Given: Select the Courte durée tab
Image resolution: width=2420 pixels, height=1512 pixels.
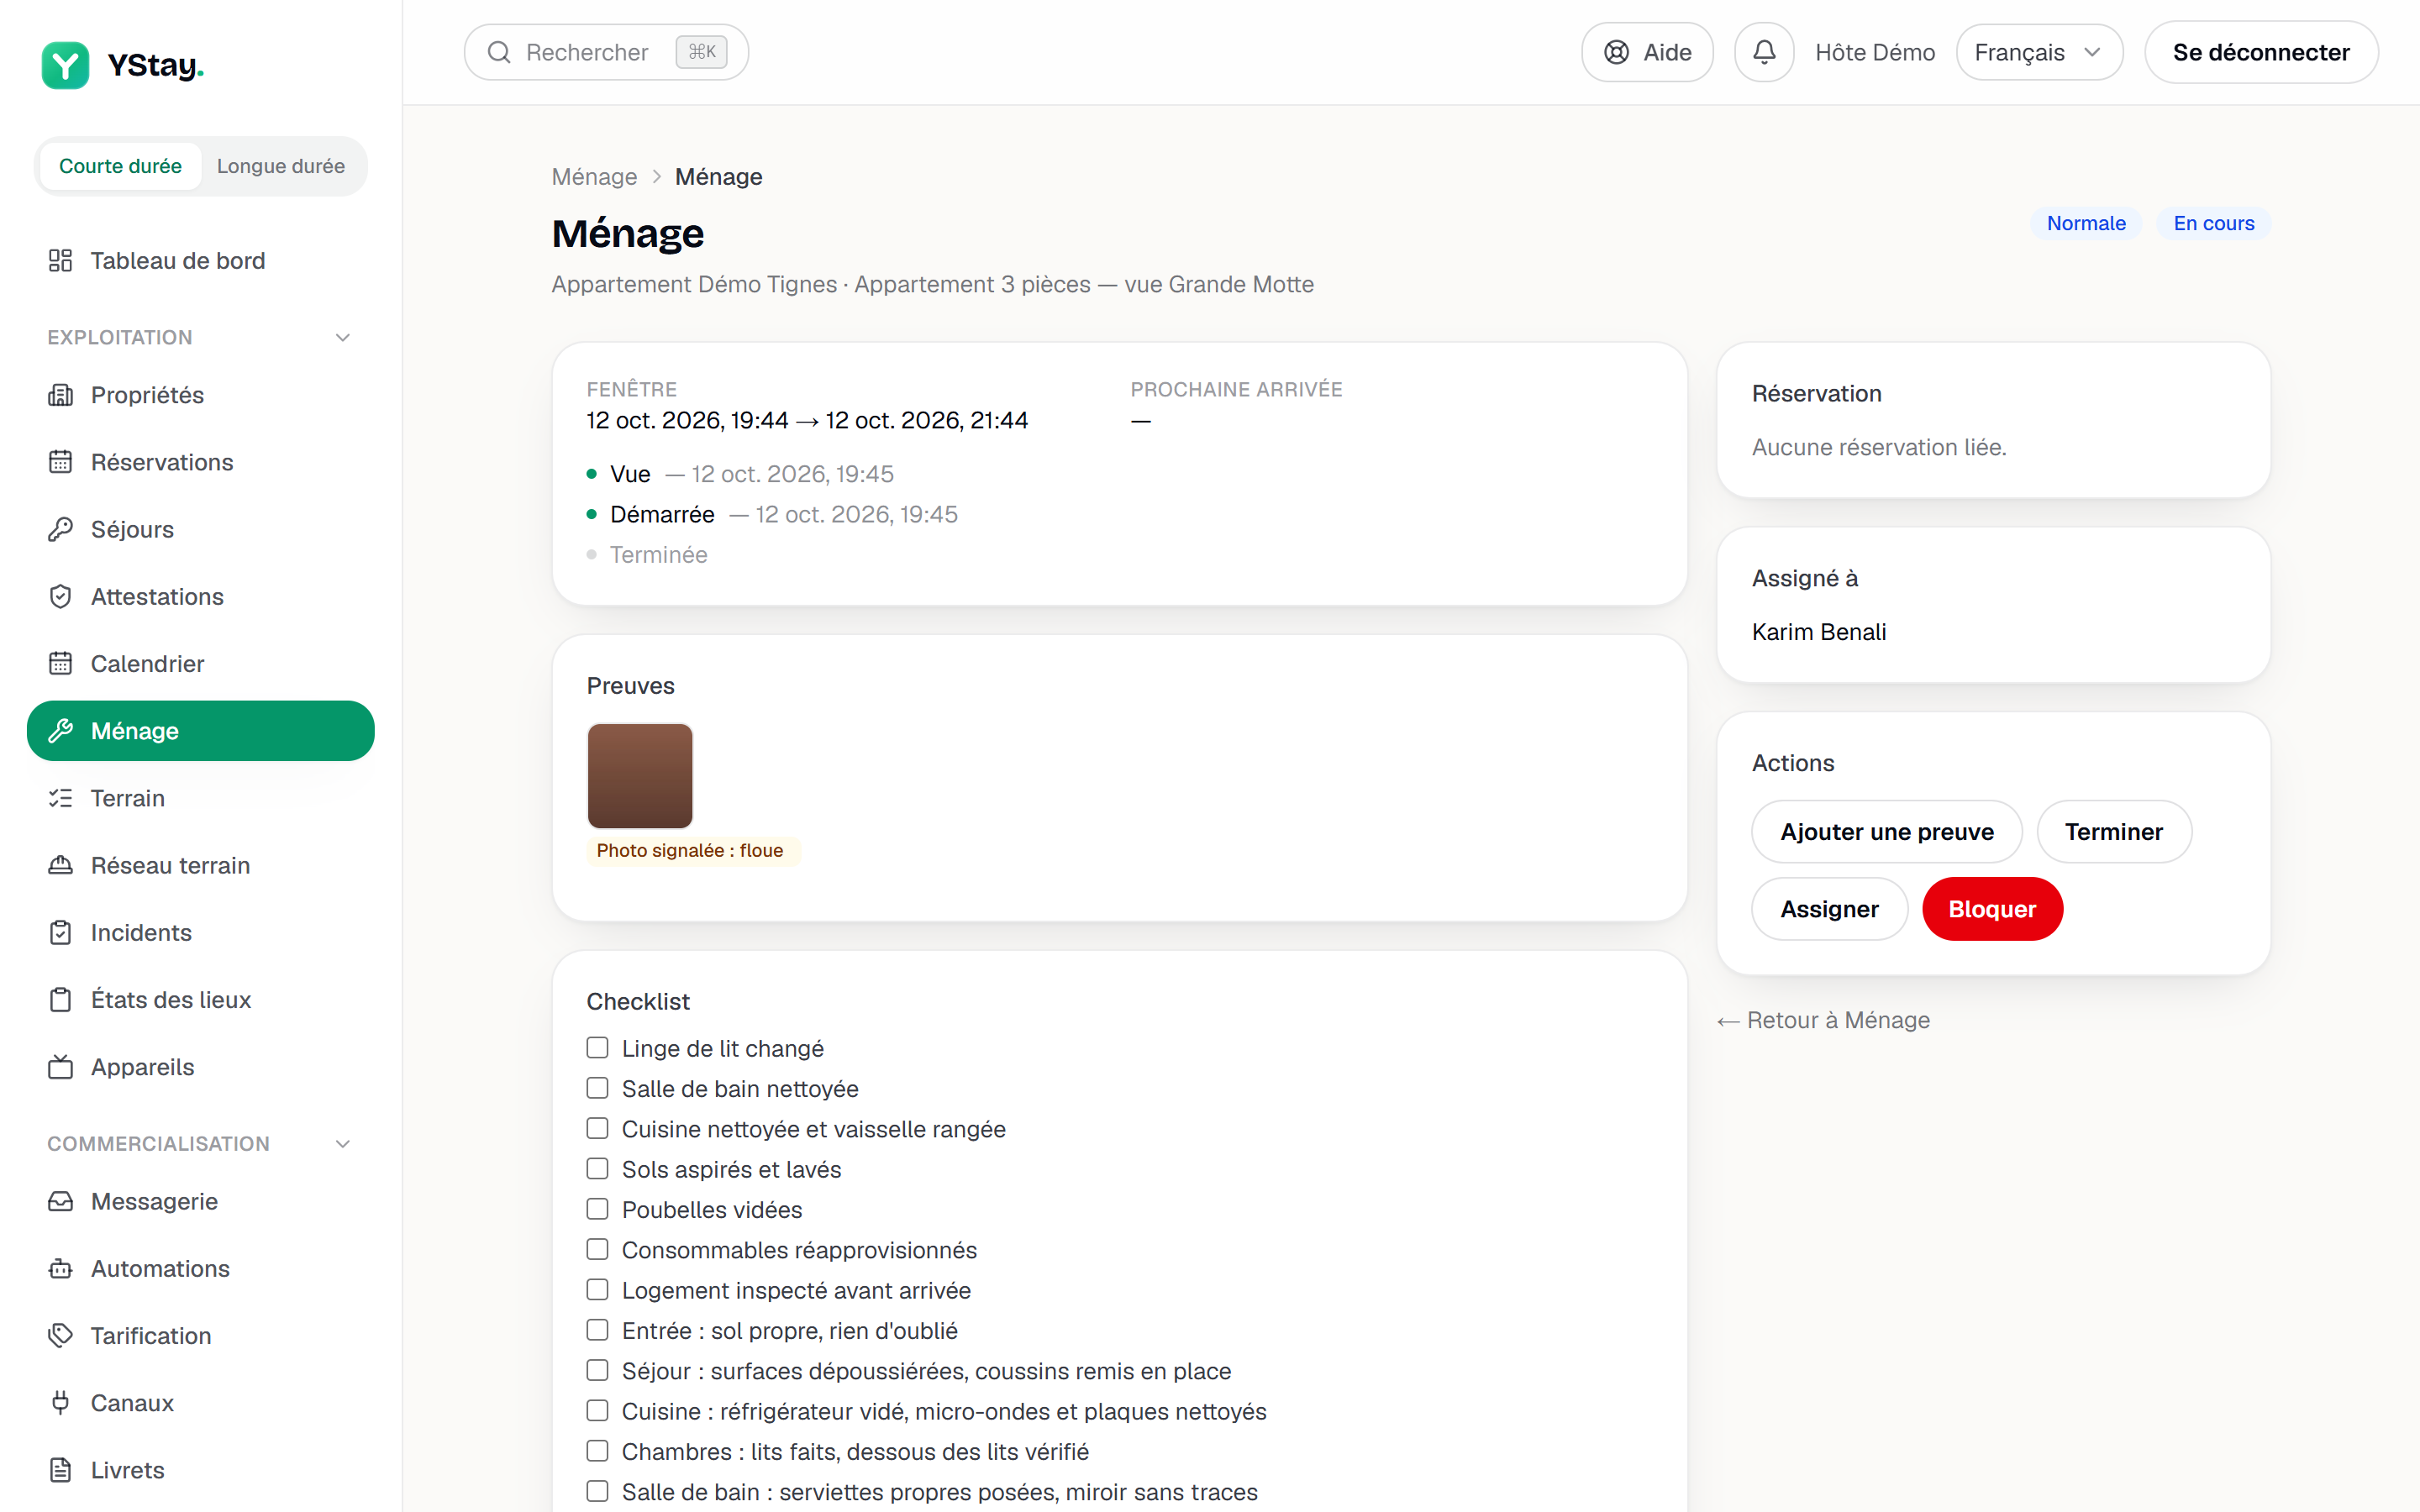Looking at the screenshot, I should point(120,166).
